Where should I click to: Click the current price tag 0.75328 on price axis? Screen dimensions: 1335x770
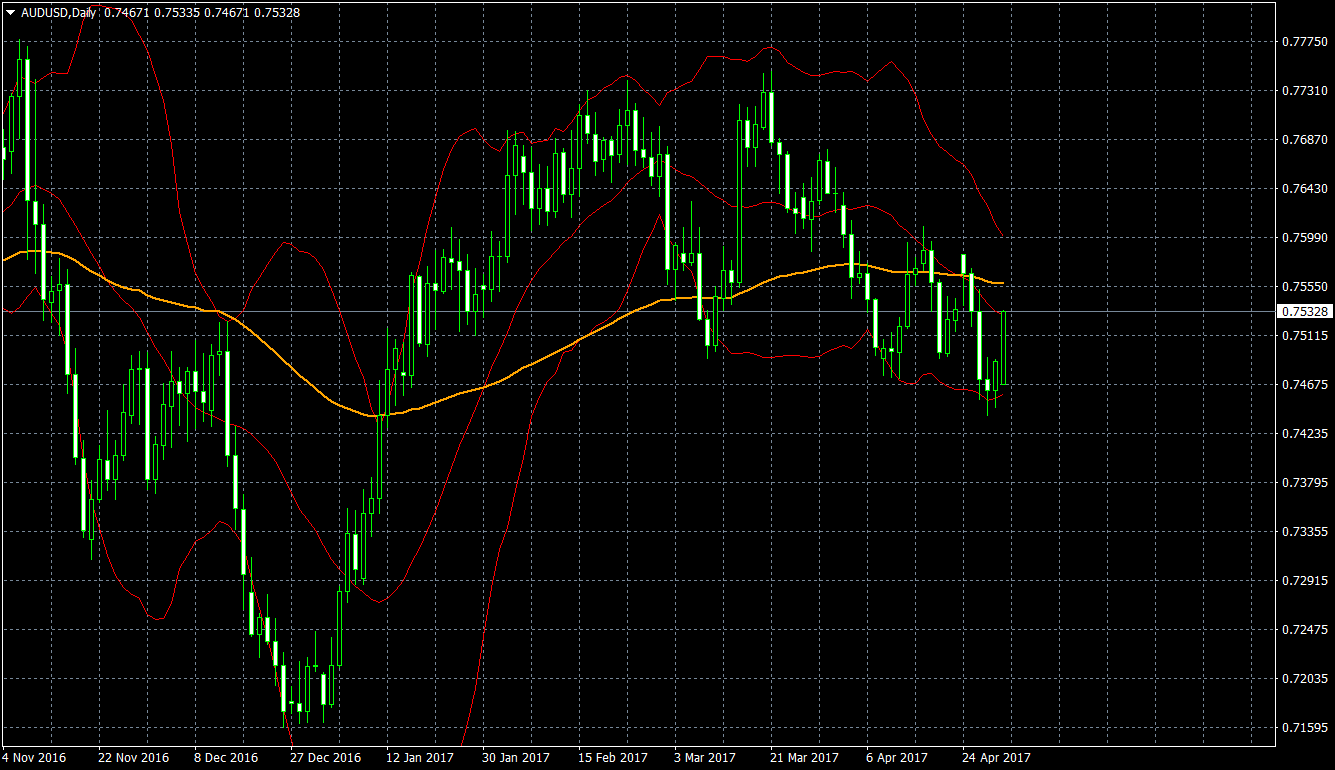(x=1304, y=311)
